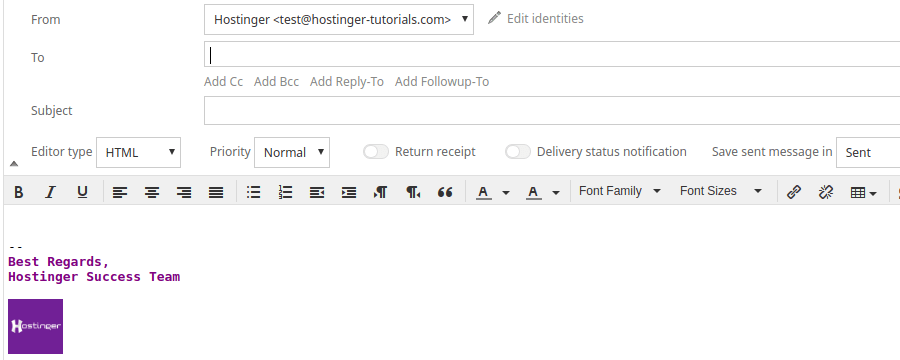Insert numbered list
This screenshot has height=360, width=900.
(285, 192)
